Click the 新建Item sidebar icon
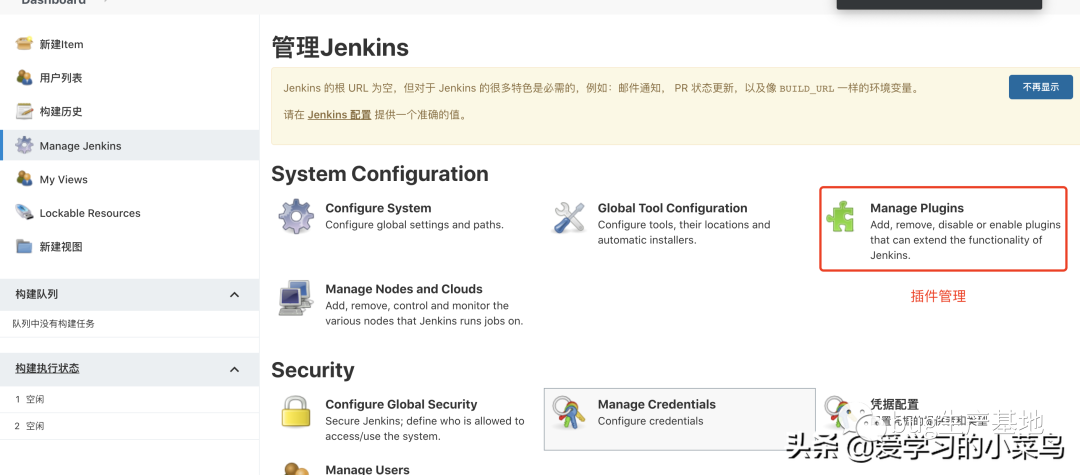The height and width of the screenshot is (475, 1080). pos(24,44)
